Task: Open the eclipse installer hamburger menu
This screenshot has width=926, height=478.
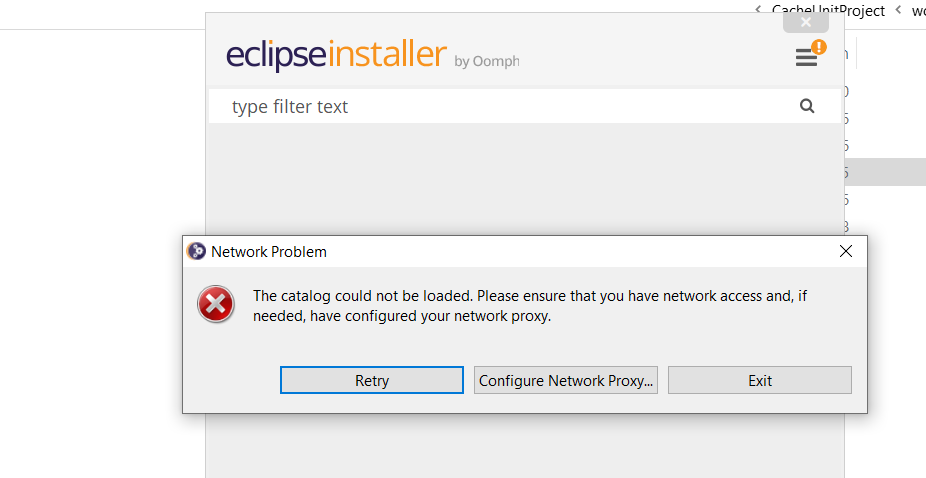Action: (806, 58)
